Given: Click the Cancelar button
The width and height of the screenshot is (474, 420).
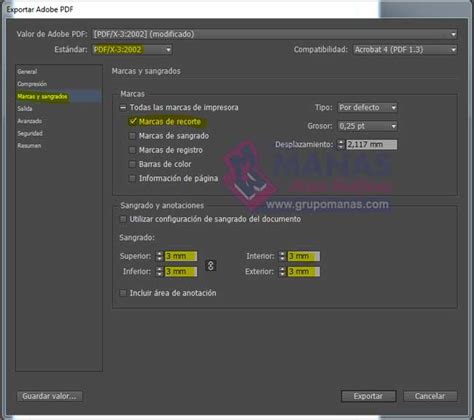Looking at the screenshot, I should (x=430, y=396).
